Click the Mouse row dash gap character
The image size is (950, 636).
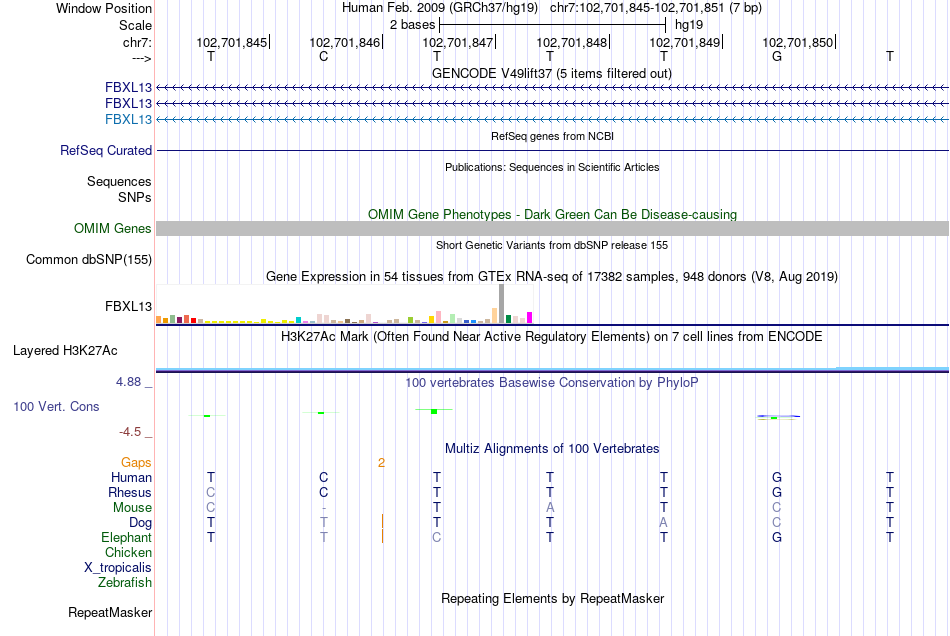[x=324, y=508]
